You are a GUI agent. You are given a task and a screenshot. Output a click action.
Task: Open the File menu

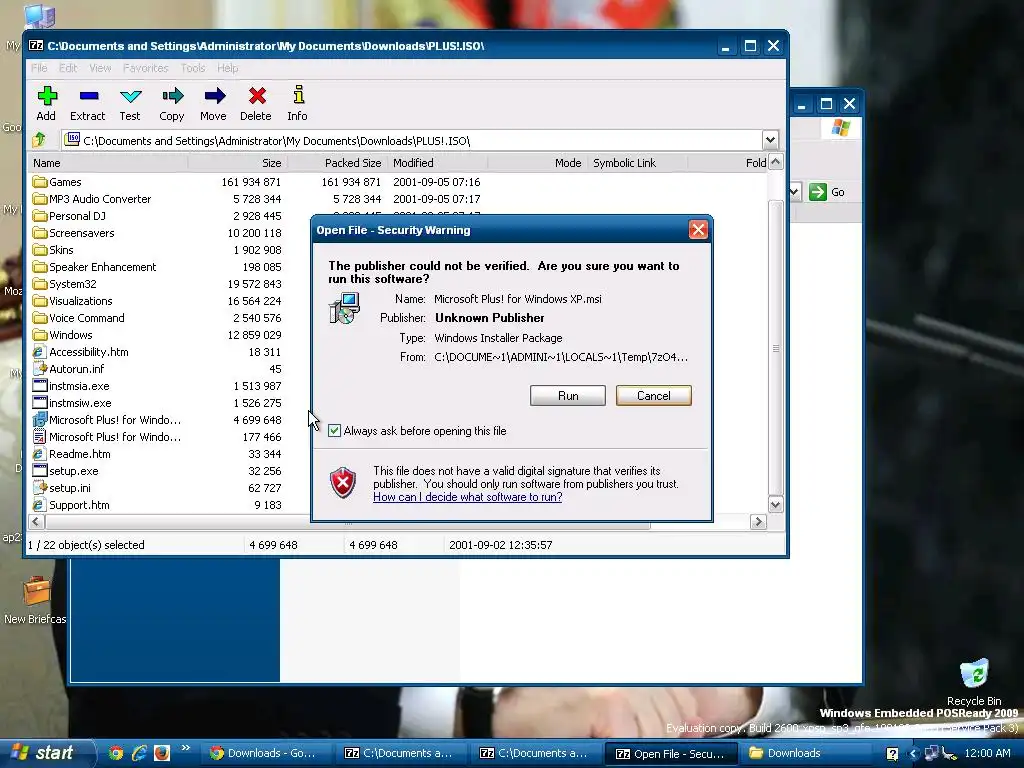pyautogui.click(x=39, y=68)
